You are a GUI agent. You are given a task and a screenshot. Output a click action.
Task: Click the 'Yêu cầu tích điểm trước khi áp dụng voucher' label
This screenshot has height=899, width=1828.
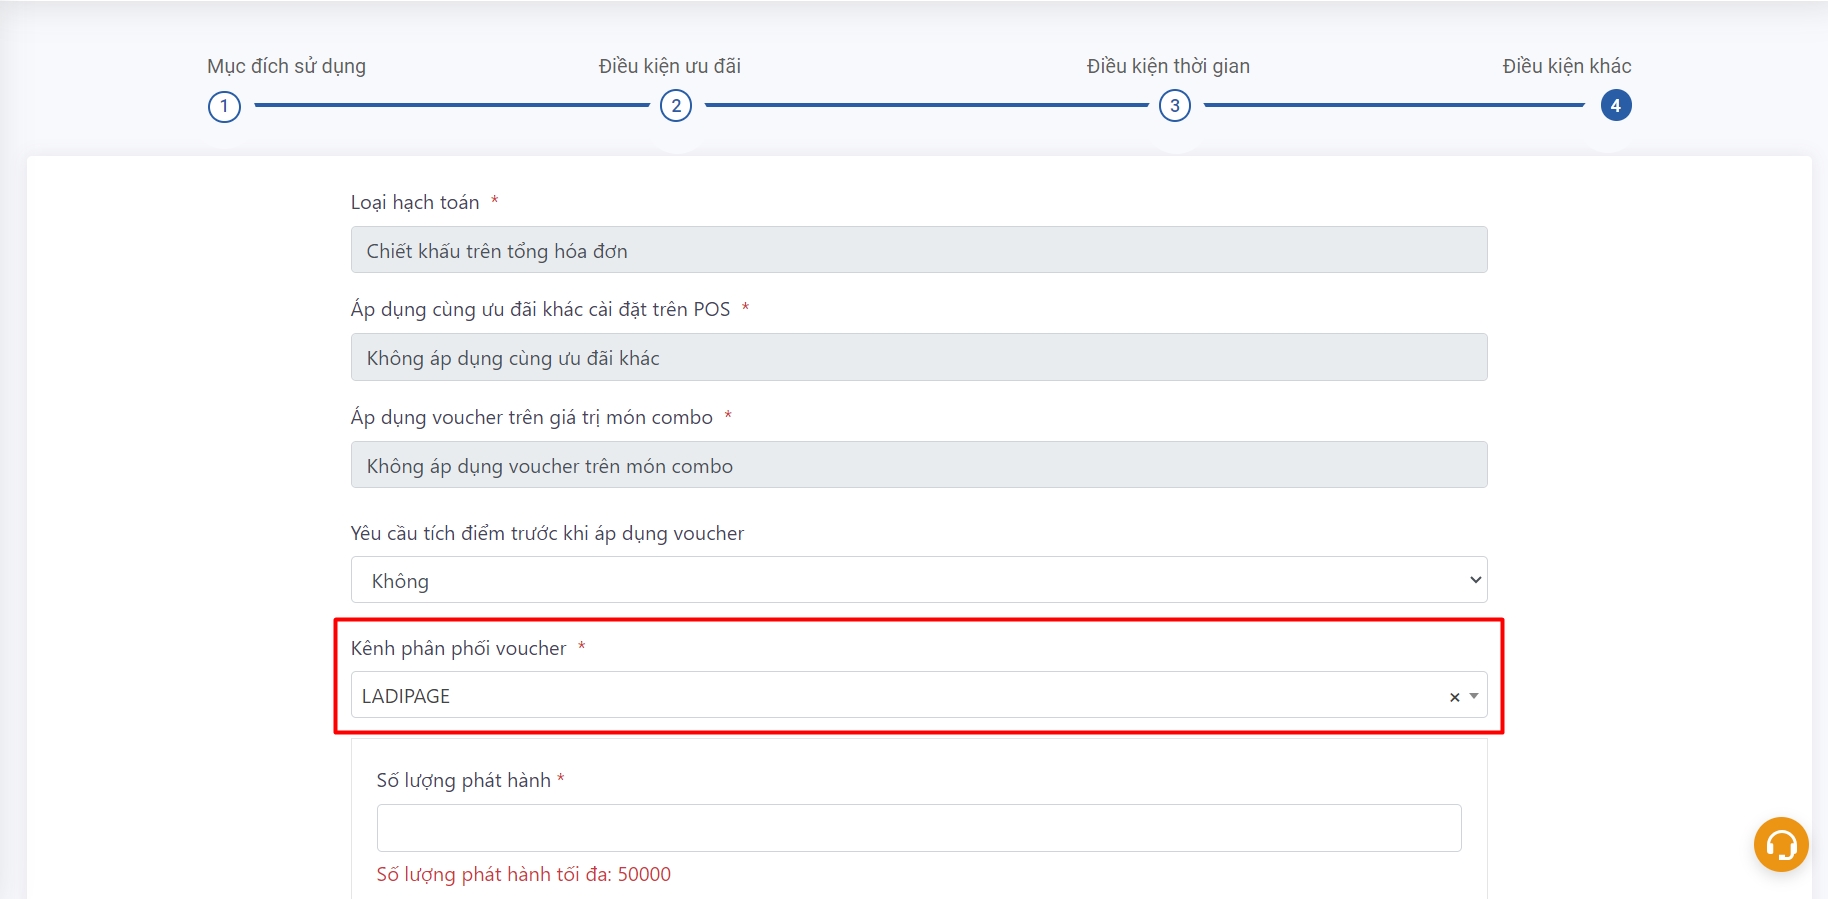[x=547, y=533]
